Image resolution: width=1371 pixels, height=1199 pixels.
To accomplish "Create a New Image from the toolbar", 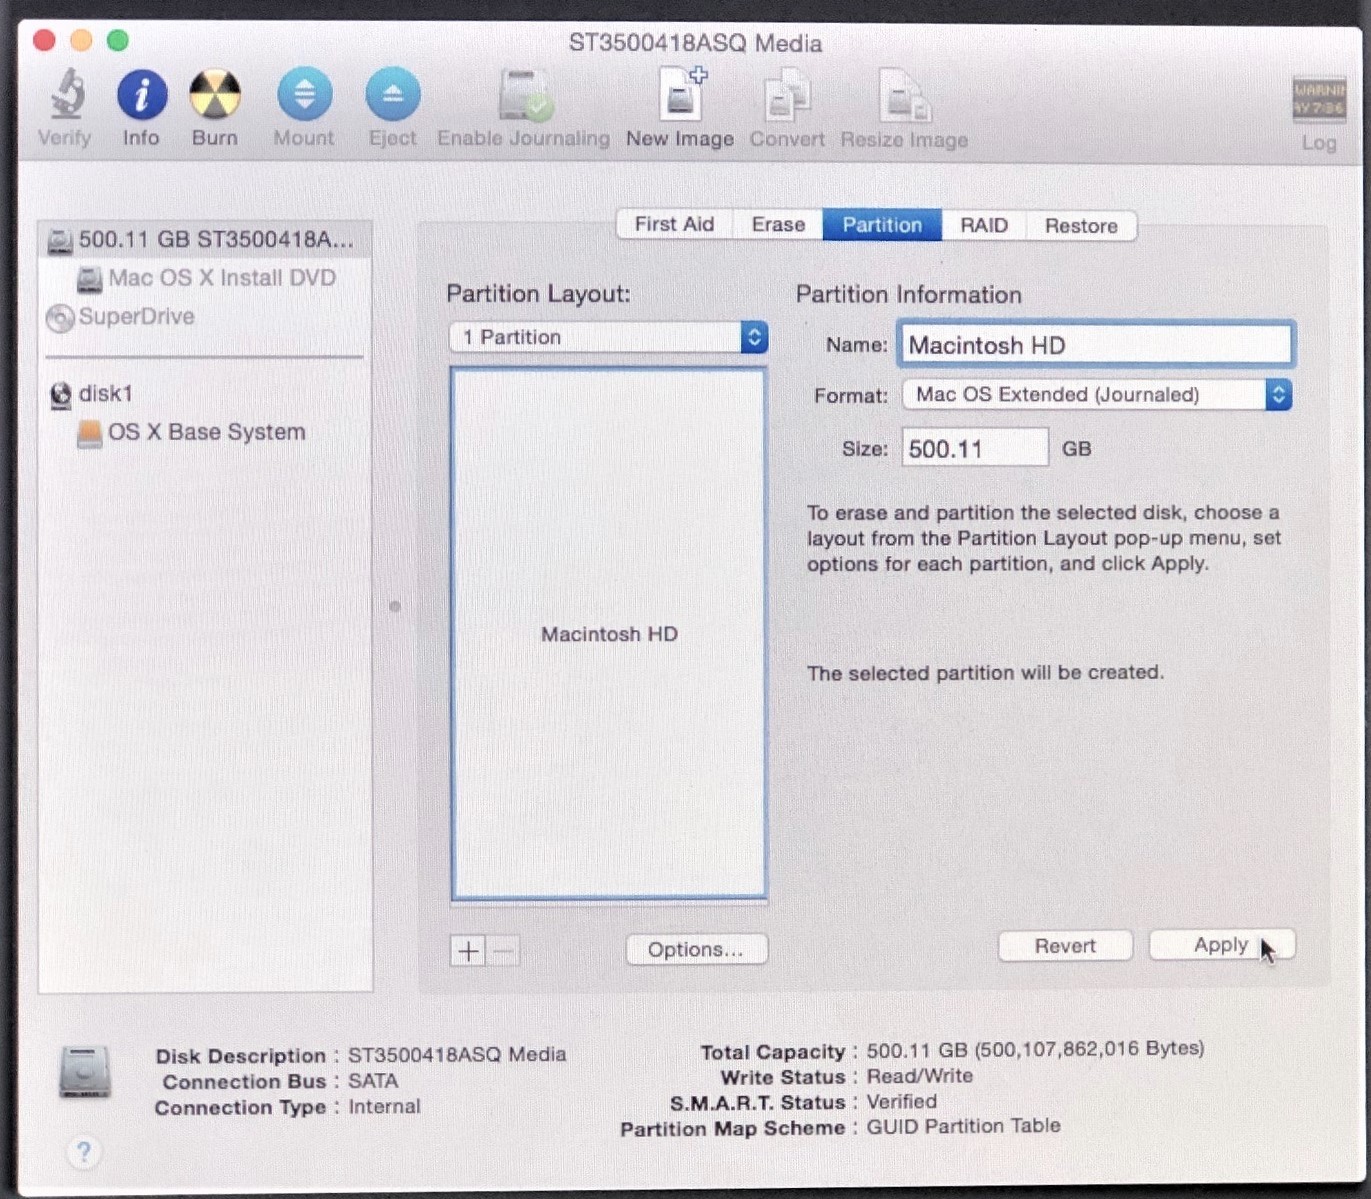I will 681,95.
